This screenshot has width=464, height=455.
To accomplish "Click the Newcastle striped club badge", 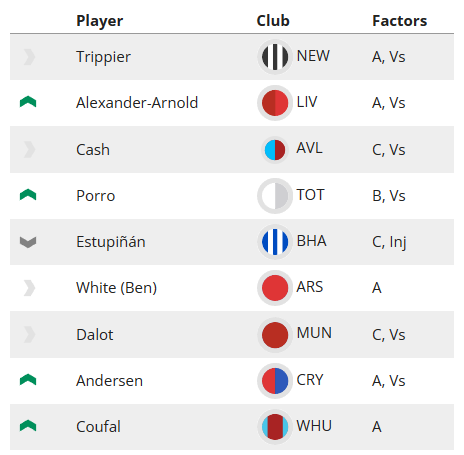I will point(275,57).
